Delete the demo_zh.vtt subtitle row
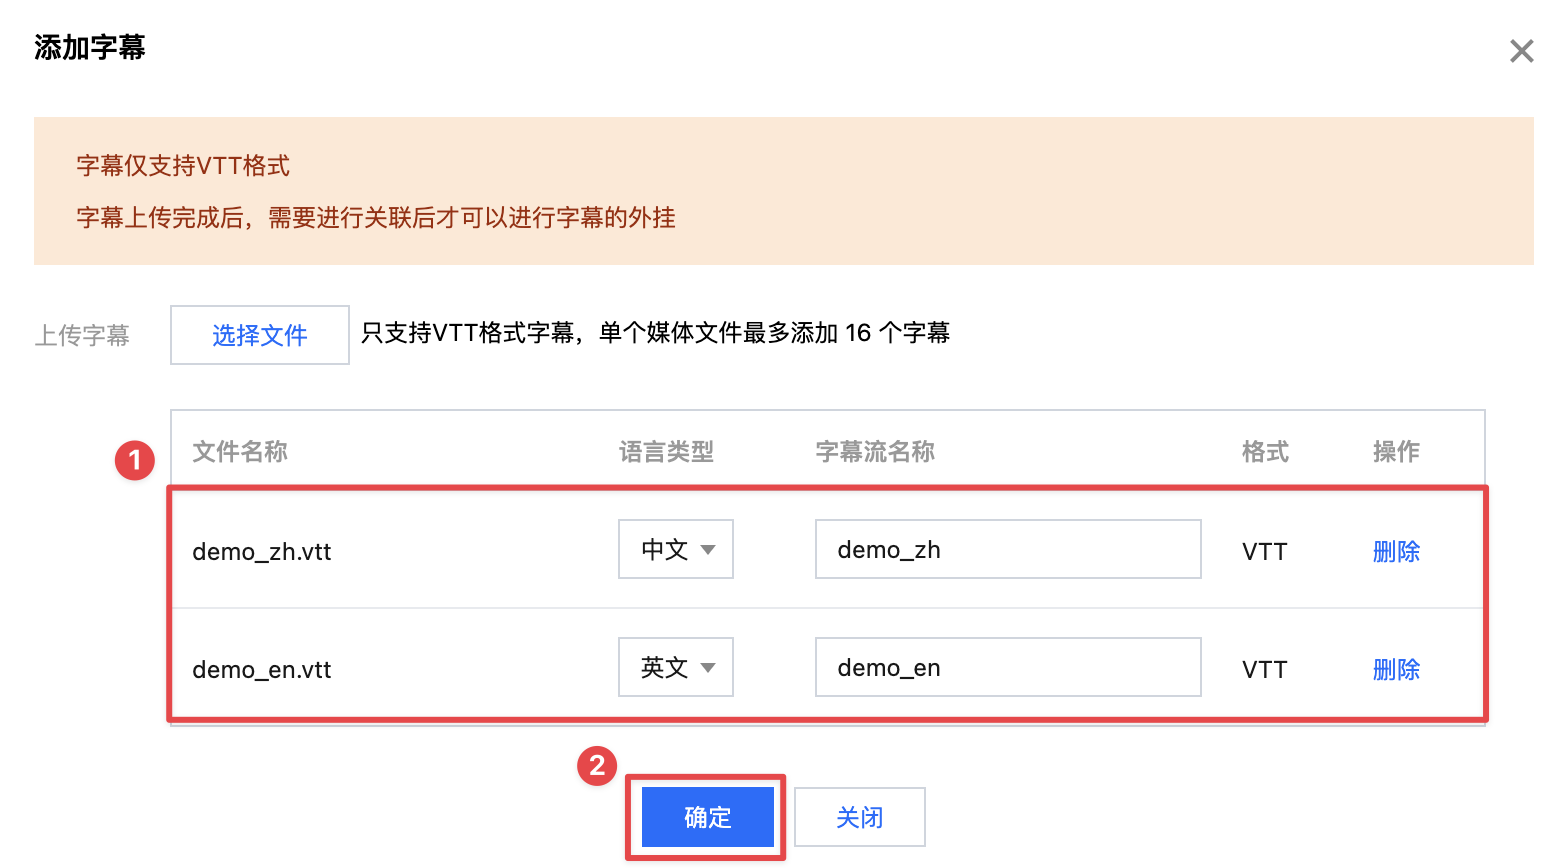Viewport: 1566px width, 868px height. pyautogui.click(x=1395, y=551)
